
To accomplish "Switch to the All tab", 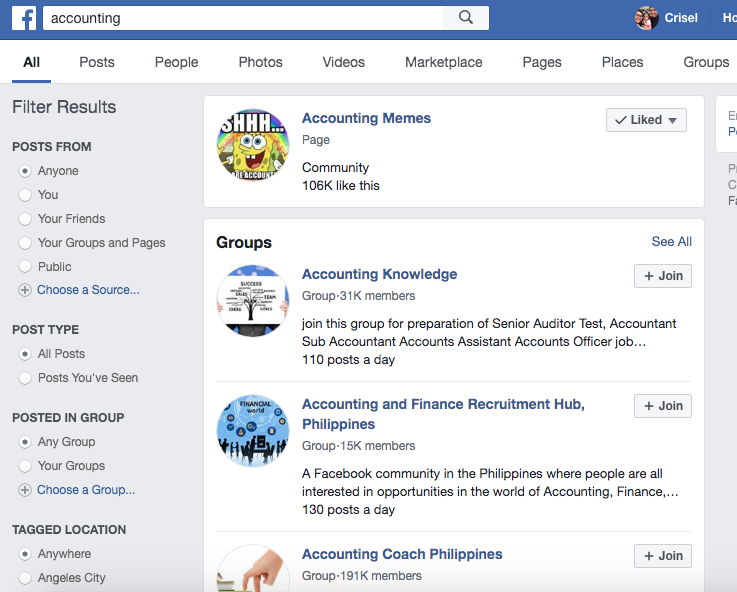I will [x=31, y=62].
